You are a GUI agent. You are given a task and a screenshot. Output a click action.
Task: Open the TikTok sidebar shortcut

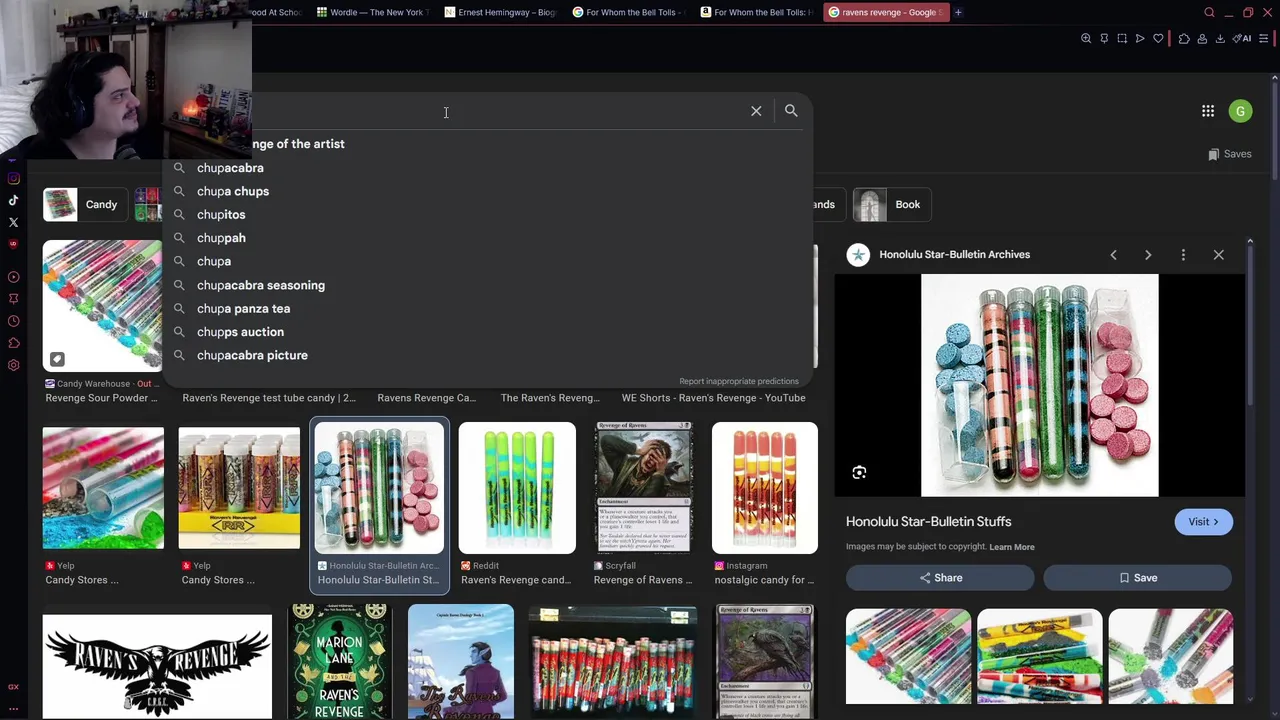point(13,200)
